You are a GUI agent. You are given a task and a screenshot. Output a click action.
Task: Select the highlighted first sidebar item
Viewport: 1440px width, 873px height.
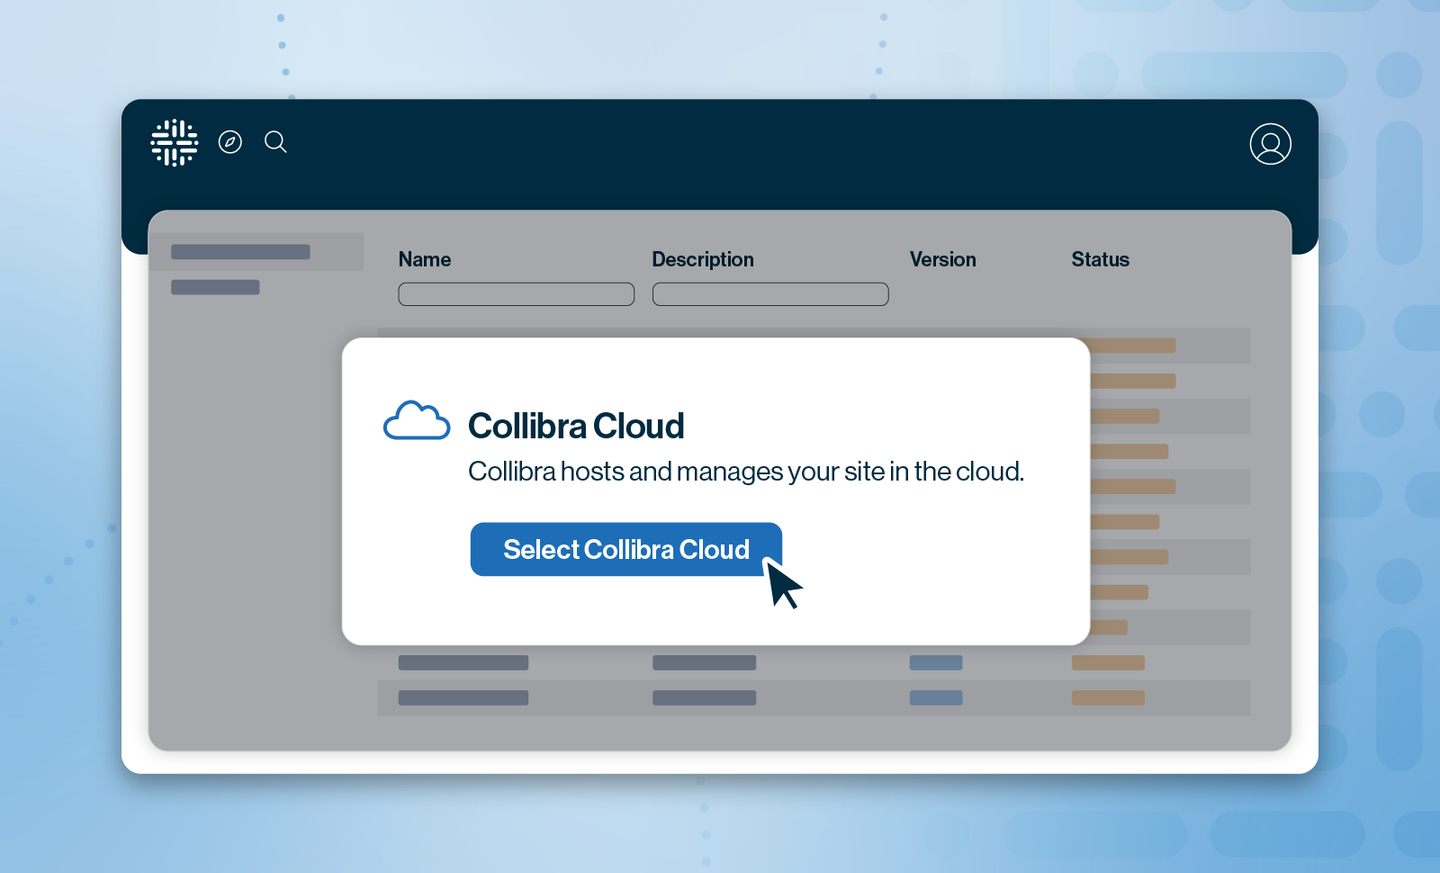pyautogui.click(x=241, y=252)
